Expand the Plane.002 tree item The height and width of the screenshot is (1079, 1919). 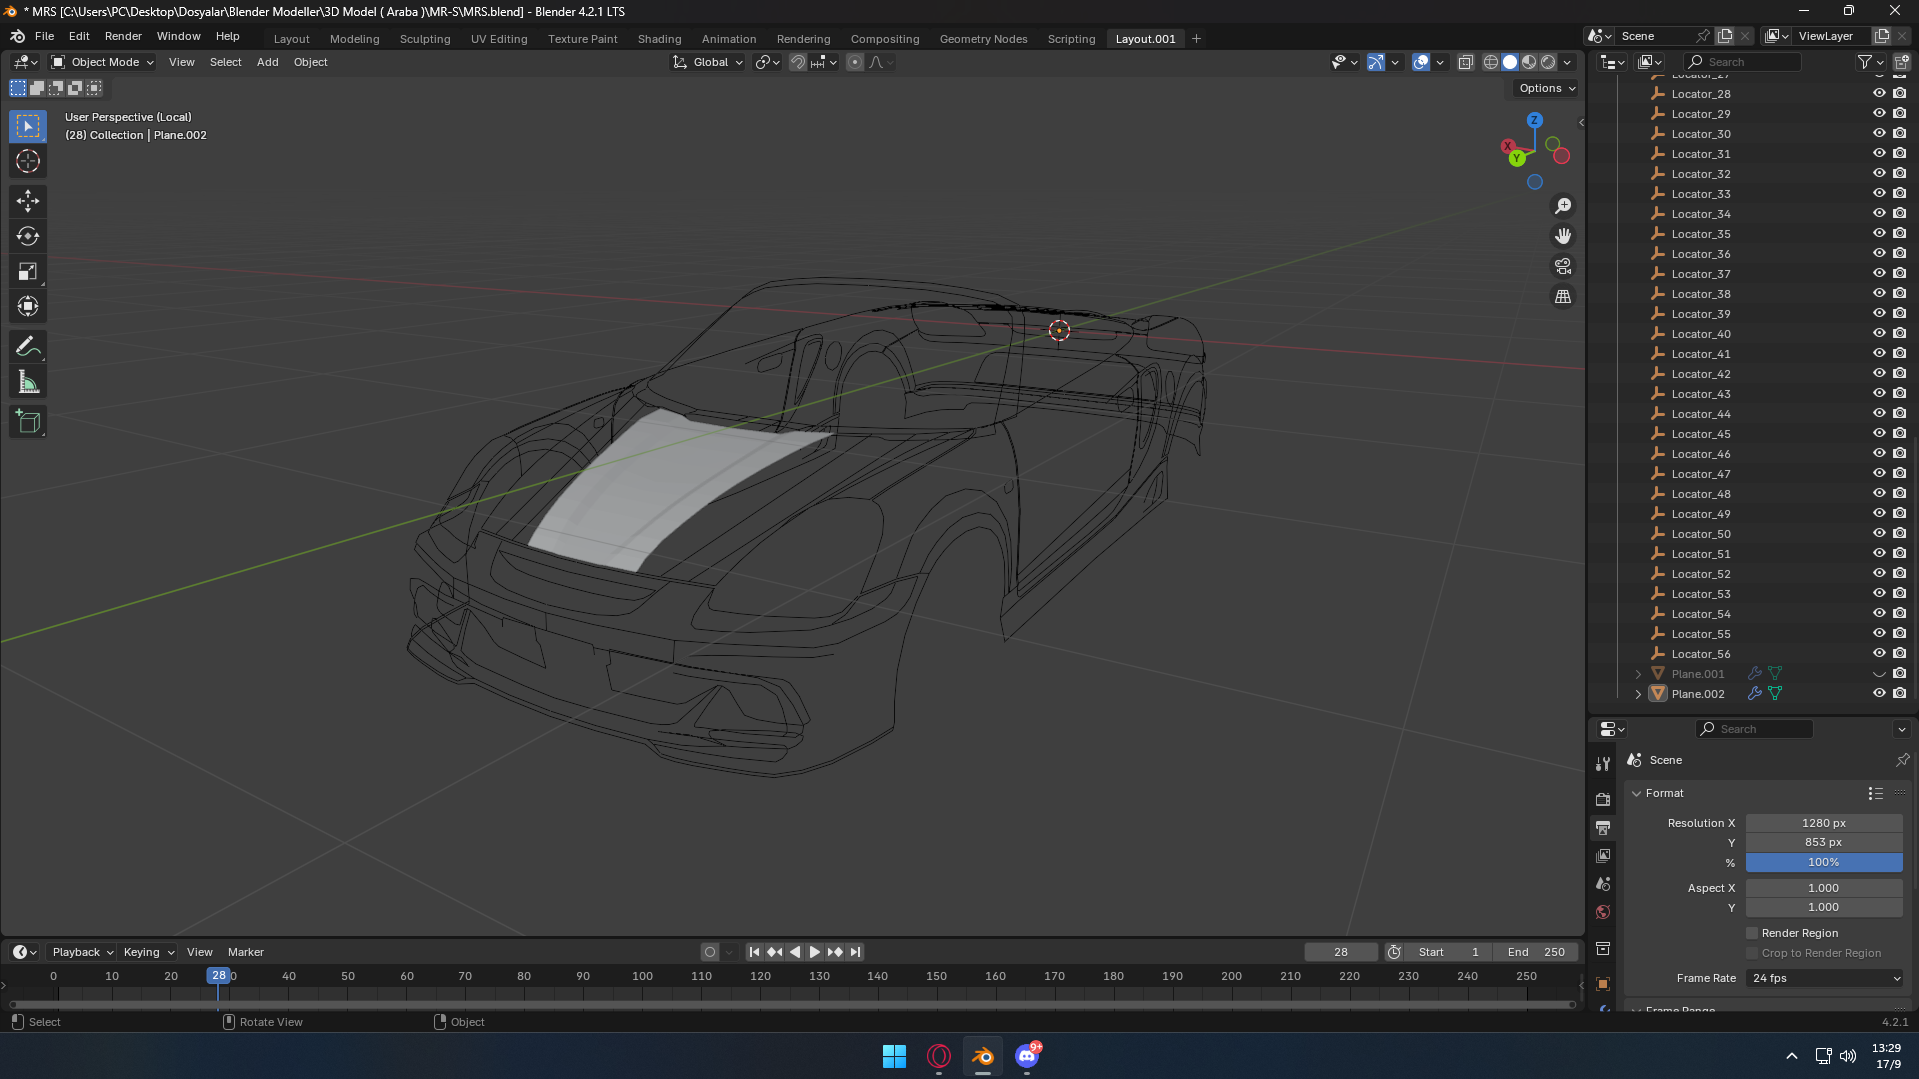click(1638, 694)
